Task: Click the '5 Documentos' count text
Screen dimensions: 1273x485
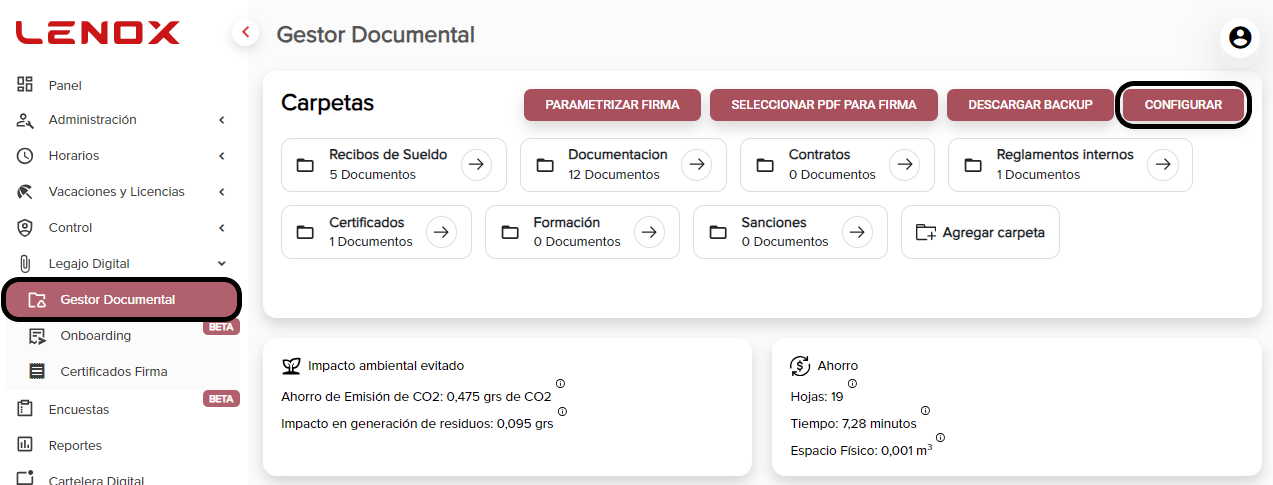Action: tap(372, 175)
